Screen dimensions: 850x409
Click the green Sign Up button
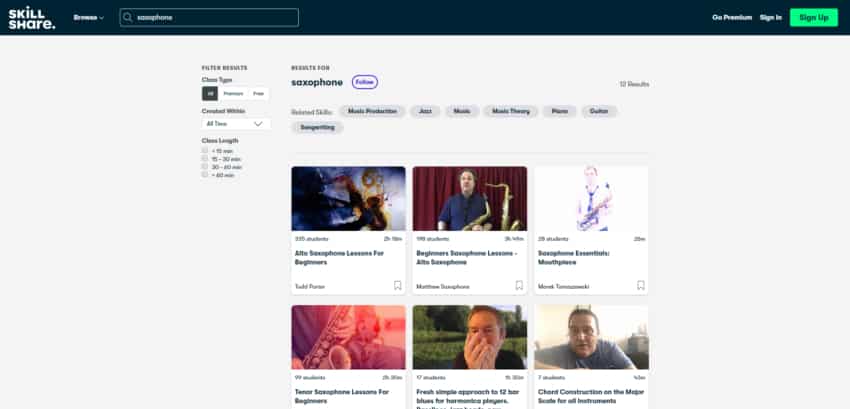813,17
